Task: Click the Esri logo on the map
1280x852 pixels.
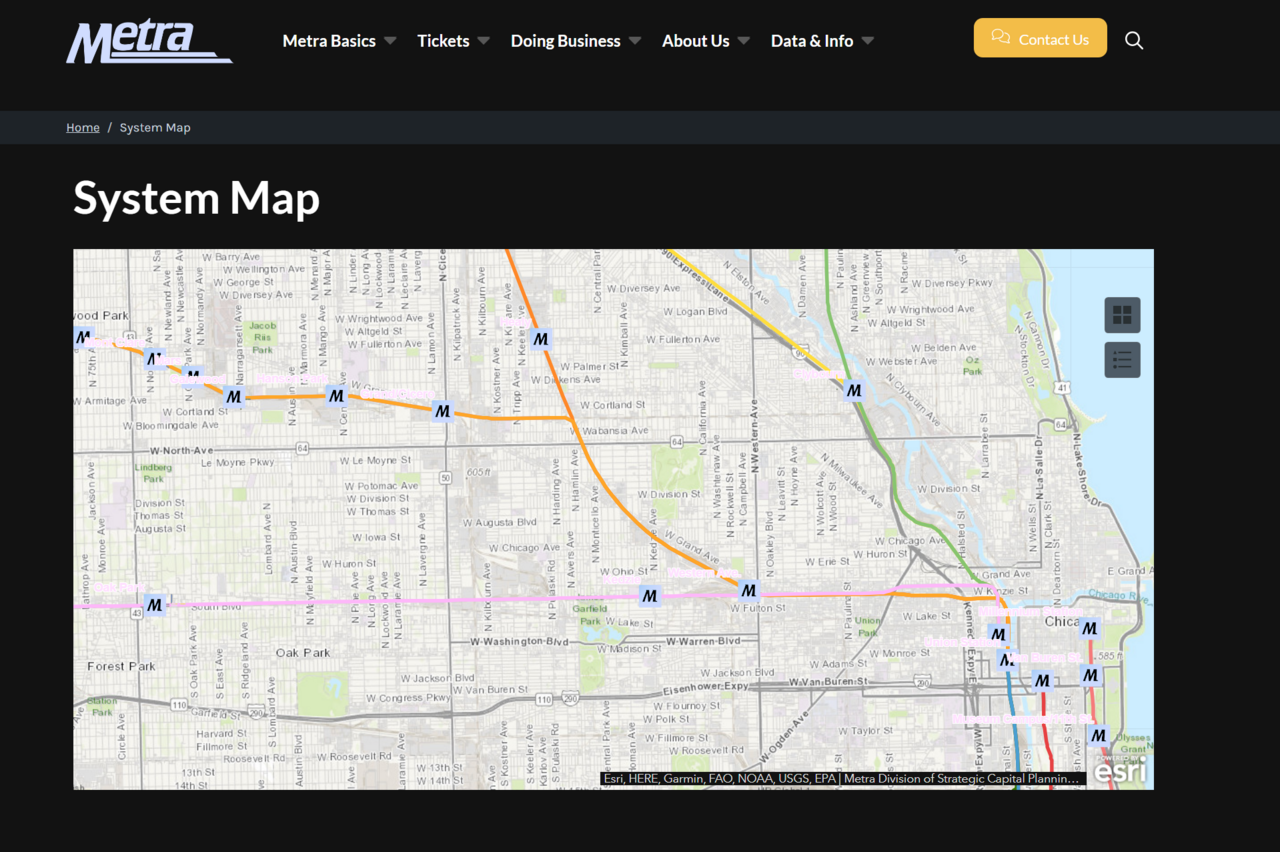Action: pos(1118,772)
